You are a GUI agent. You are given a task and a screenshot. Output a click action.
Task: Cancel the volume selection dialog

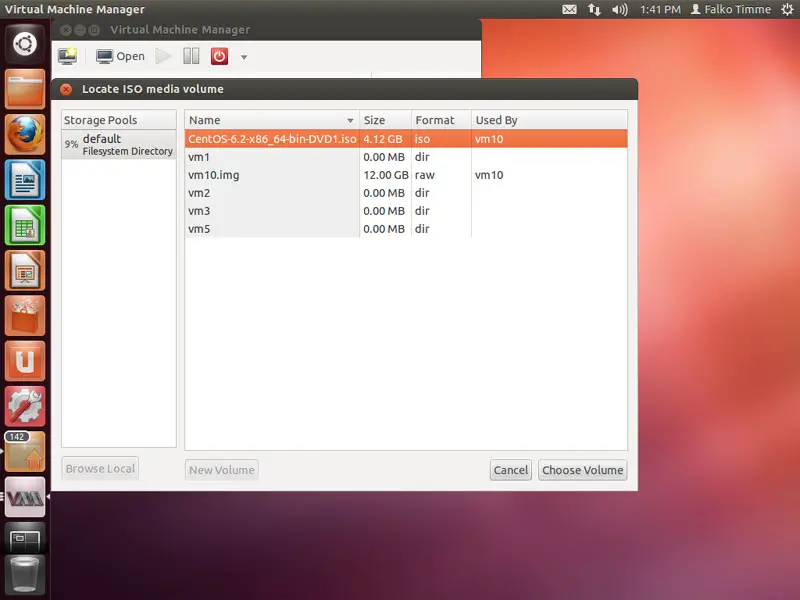(511, 470)
